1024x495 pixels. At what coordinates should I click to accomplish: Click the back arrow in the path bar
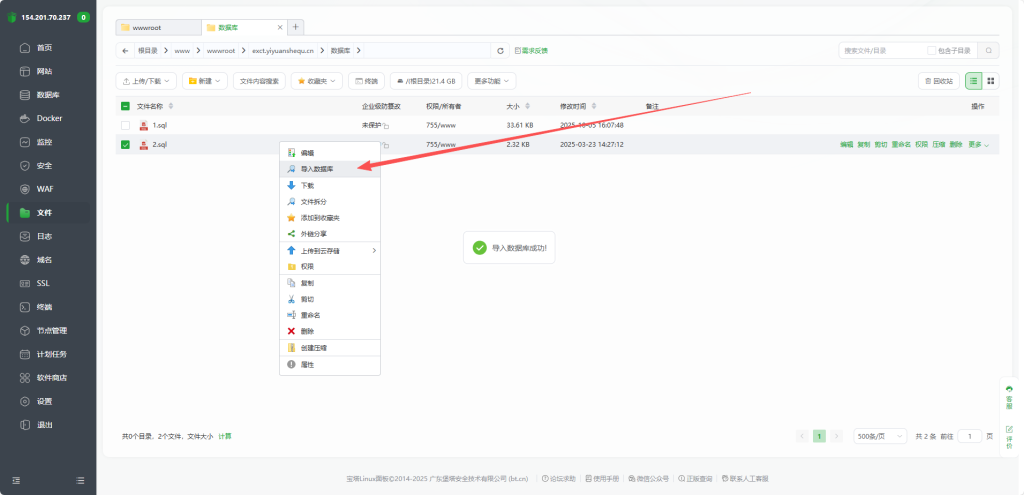[x=124, y=50]
